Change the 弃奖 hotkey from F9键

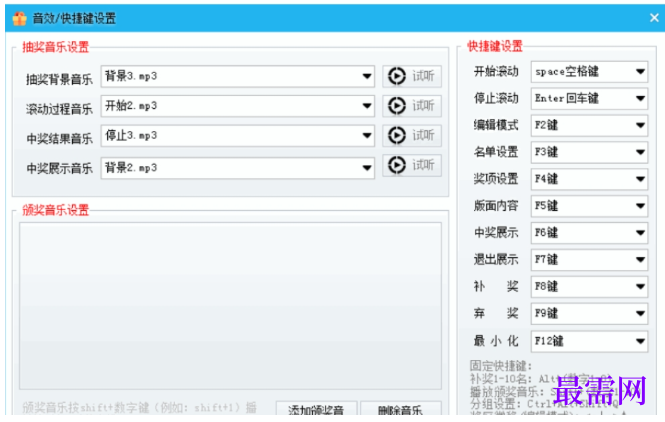click(x=590, y=313)
